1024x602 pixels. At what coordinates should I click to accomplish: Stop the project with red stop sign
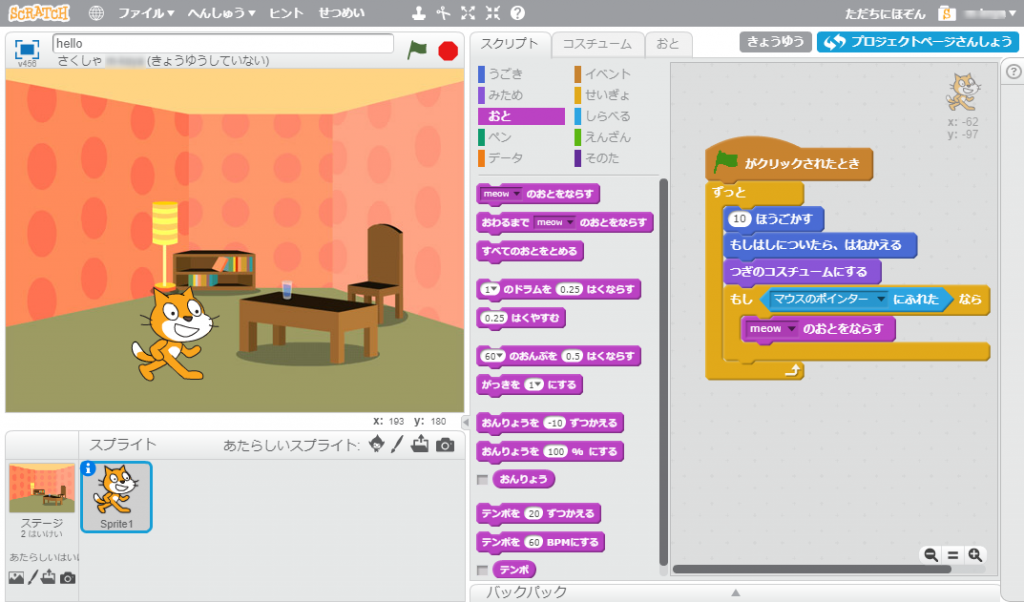(x=448, y=50)
